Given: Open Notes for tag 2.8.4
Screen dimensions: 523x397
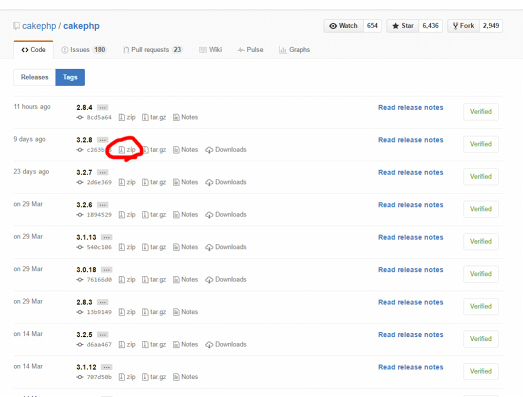Looking at the screenshot, I should pos(185,117).
